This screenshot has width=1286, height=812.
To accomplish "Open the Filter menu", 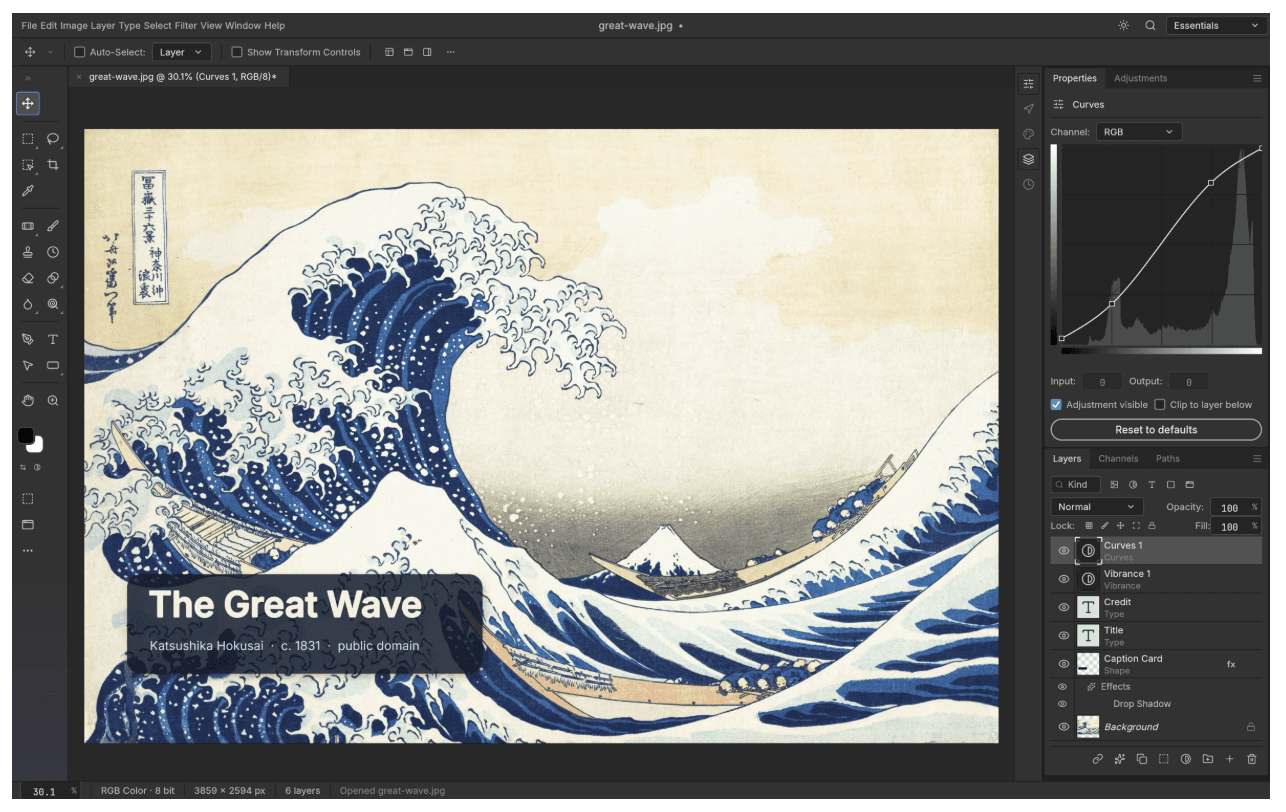I will 186,26.
